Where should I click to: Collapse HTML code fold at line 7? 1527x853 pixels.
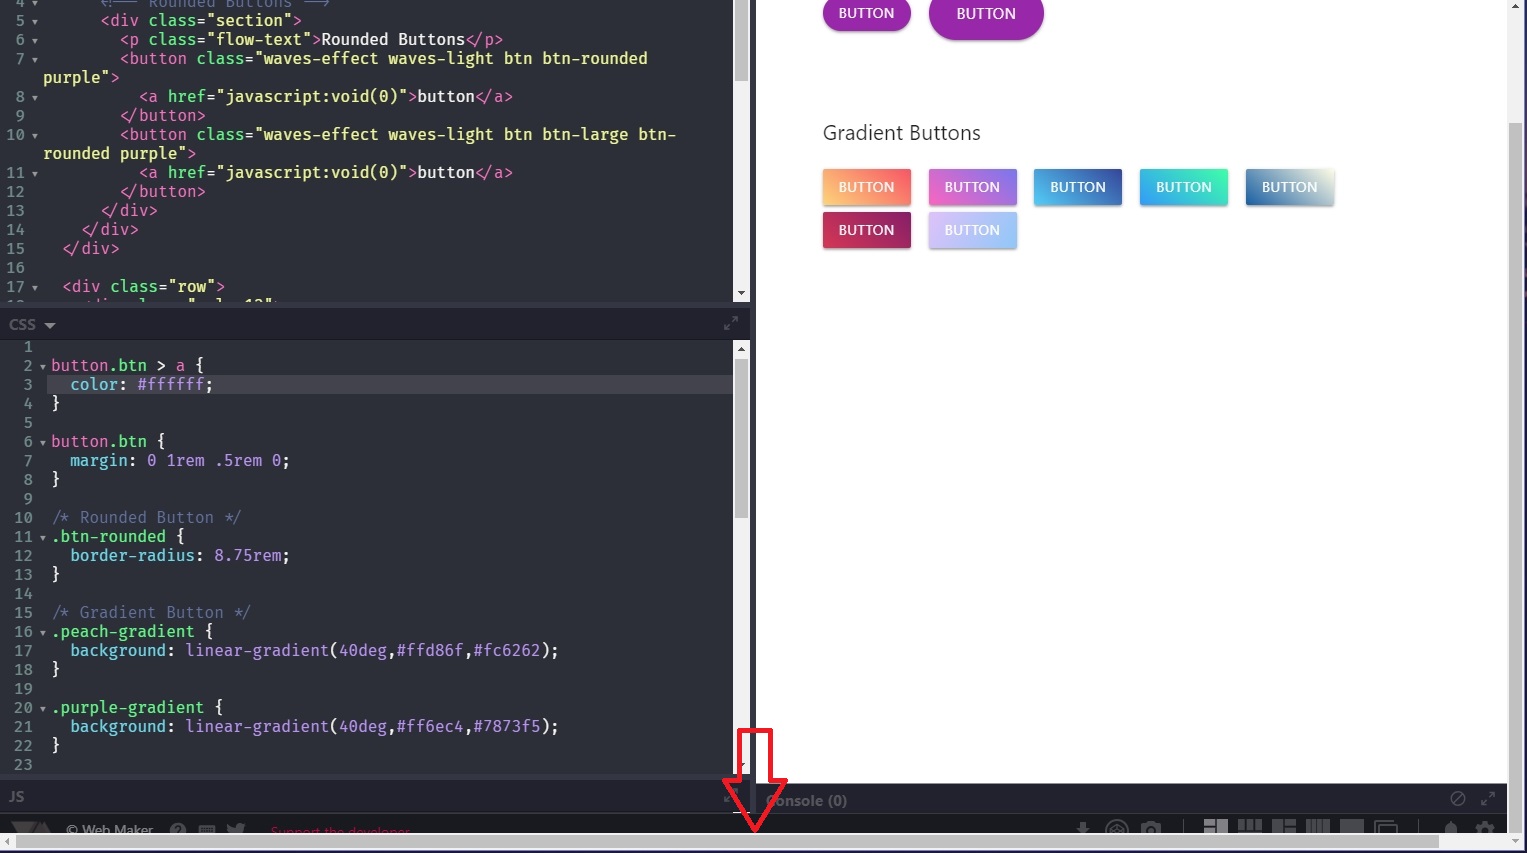coord(35,59)
